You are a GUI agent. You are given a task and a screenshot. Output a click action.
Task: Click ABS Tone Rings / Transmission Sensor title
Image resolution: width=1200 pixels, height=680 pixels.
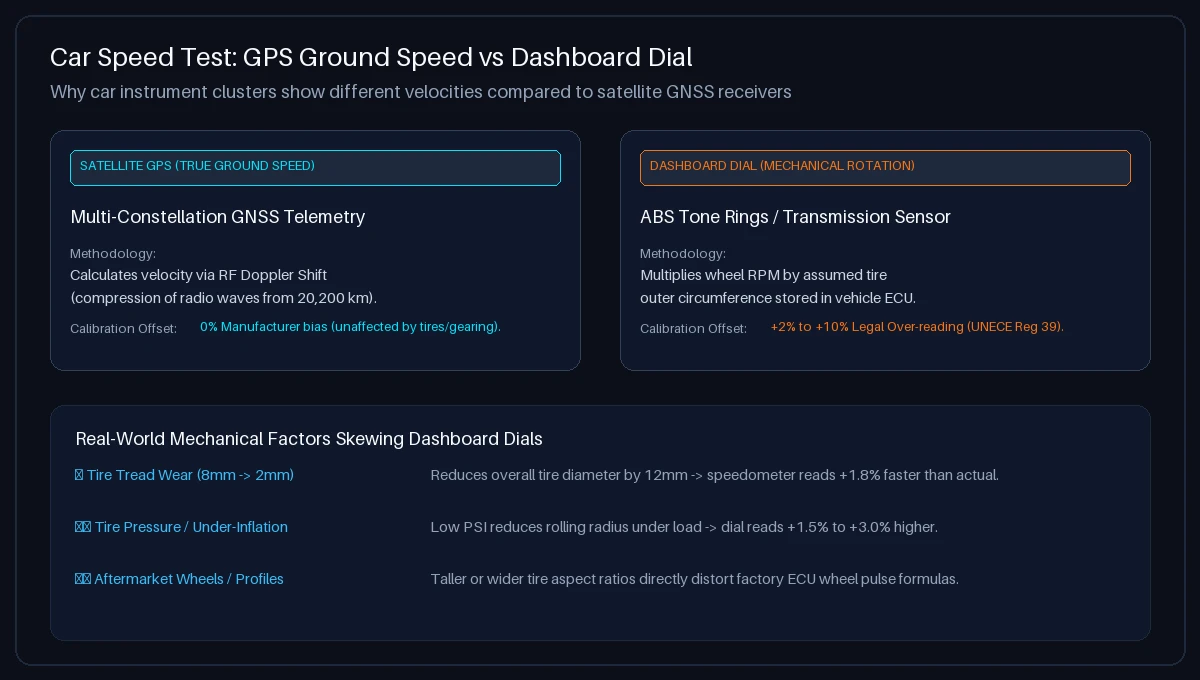click(x=795, y=217)
